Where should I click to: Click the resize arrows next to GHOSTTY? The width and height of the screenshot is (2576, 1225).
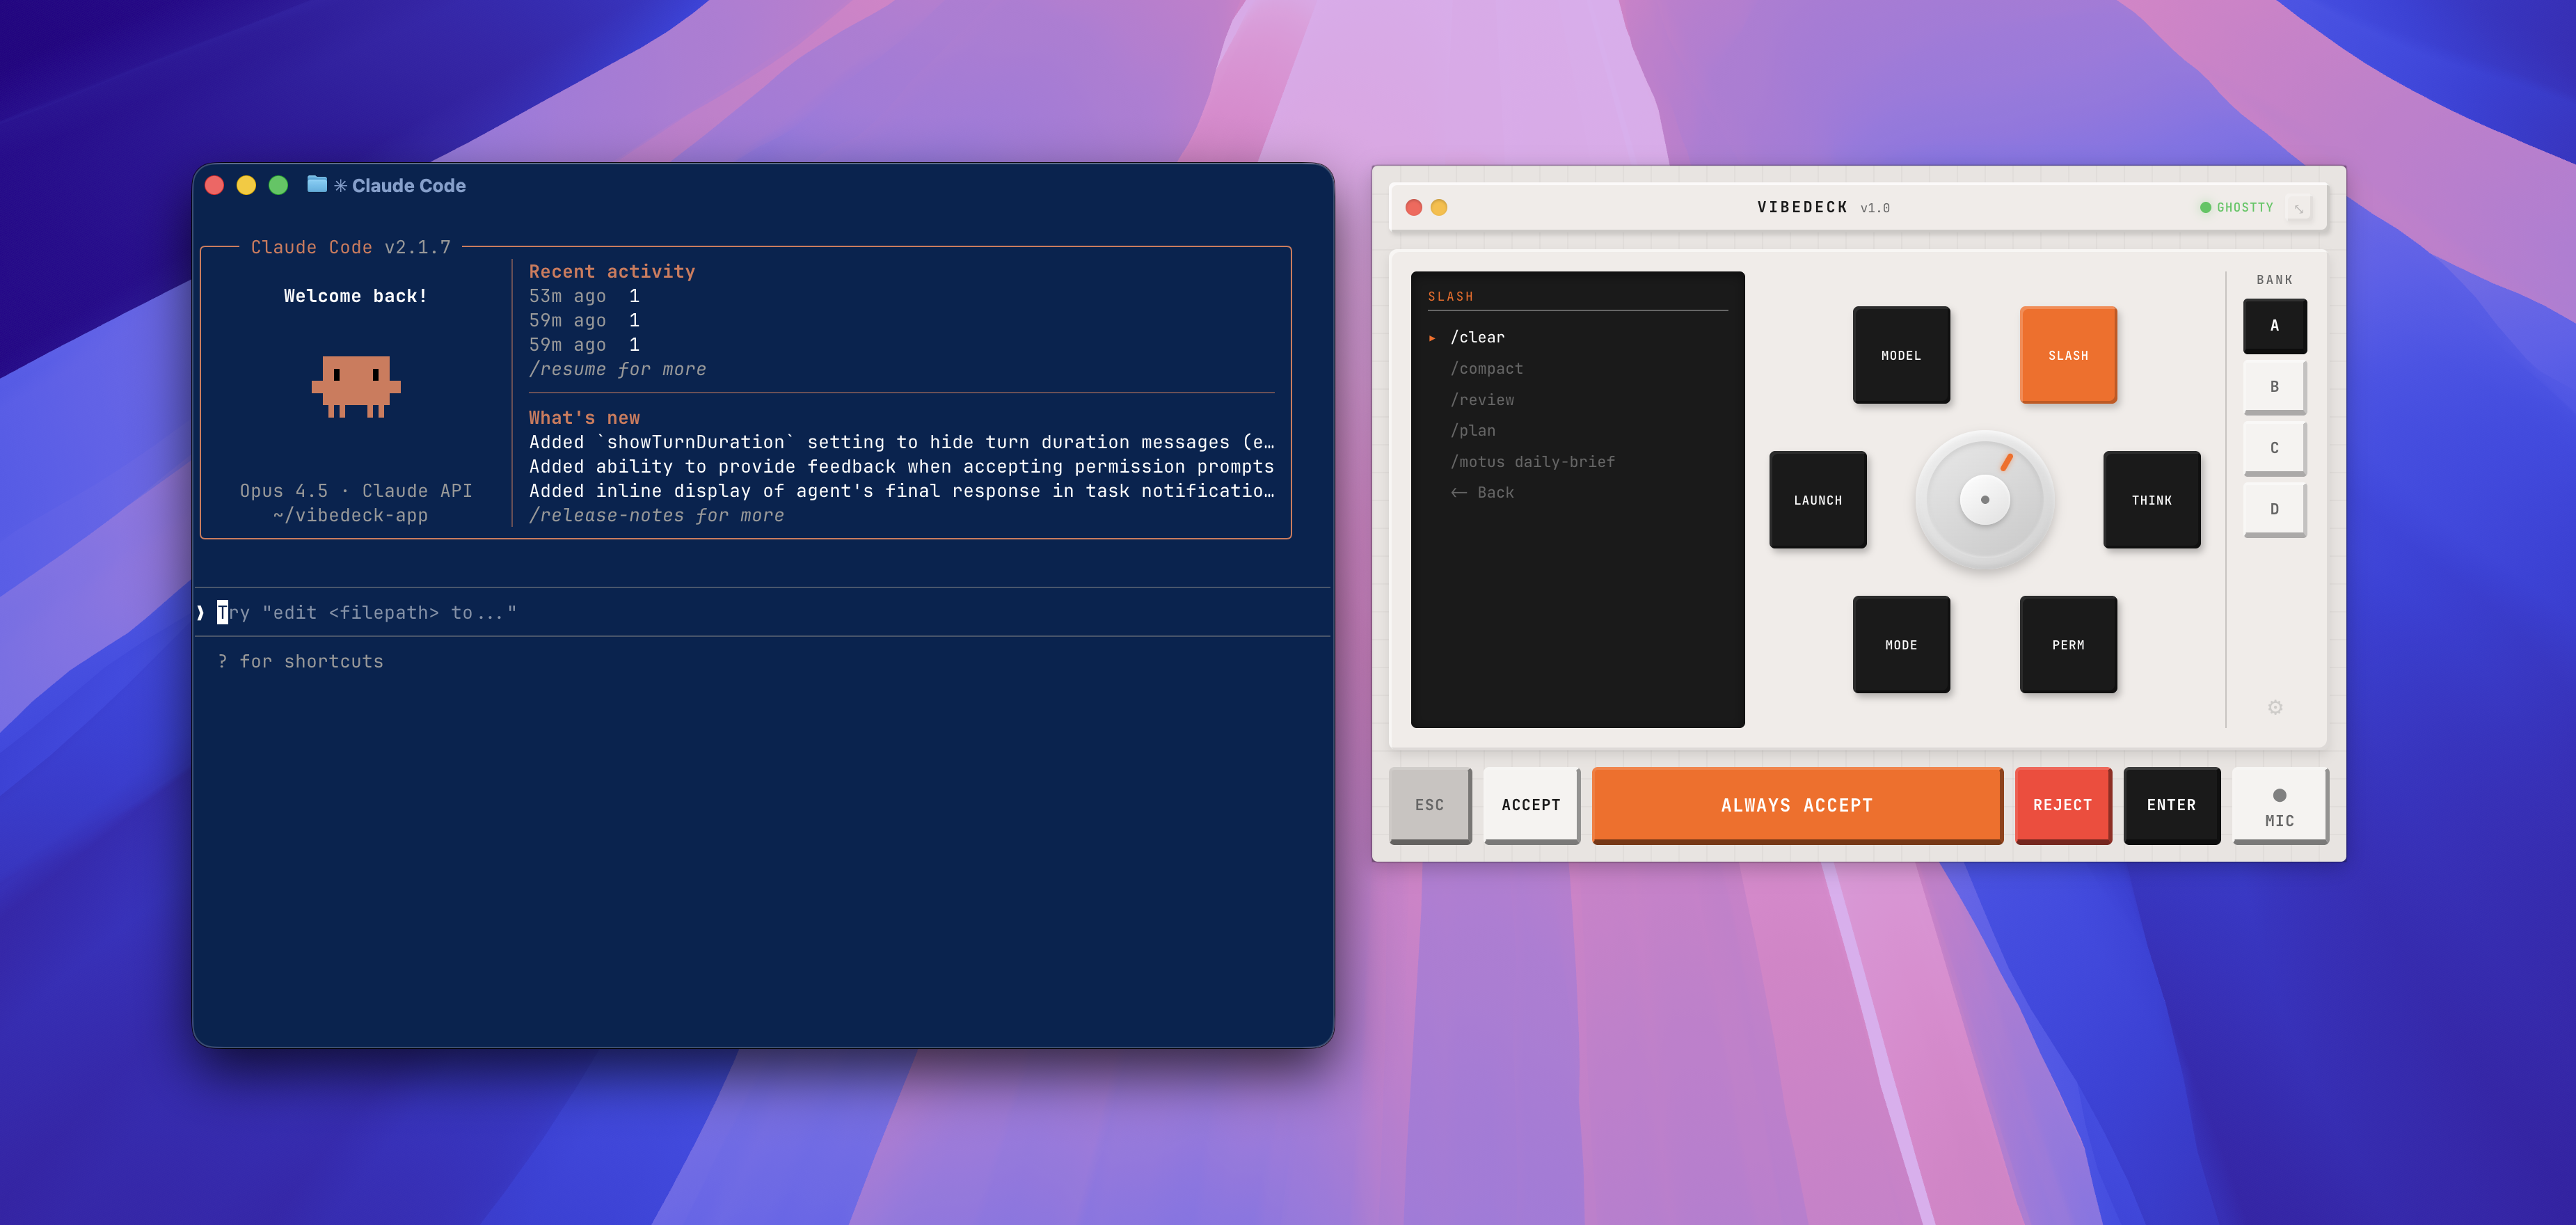[x=2300, y=207]
